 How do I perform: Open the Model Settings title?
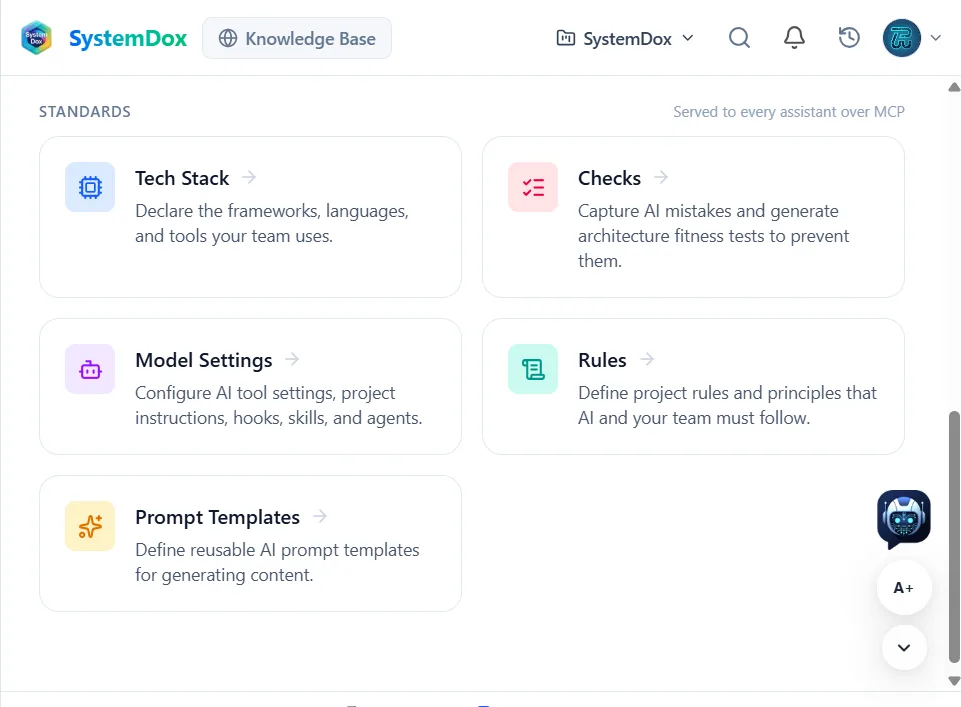[203, 360]
